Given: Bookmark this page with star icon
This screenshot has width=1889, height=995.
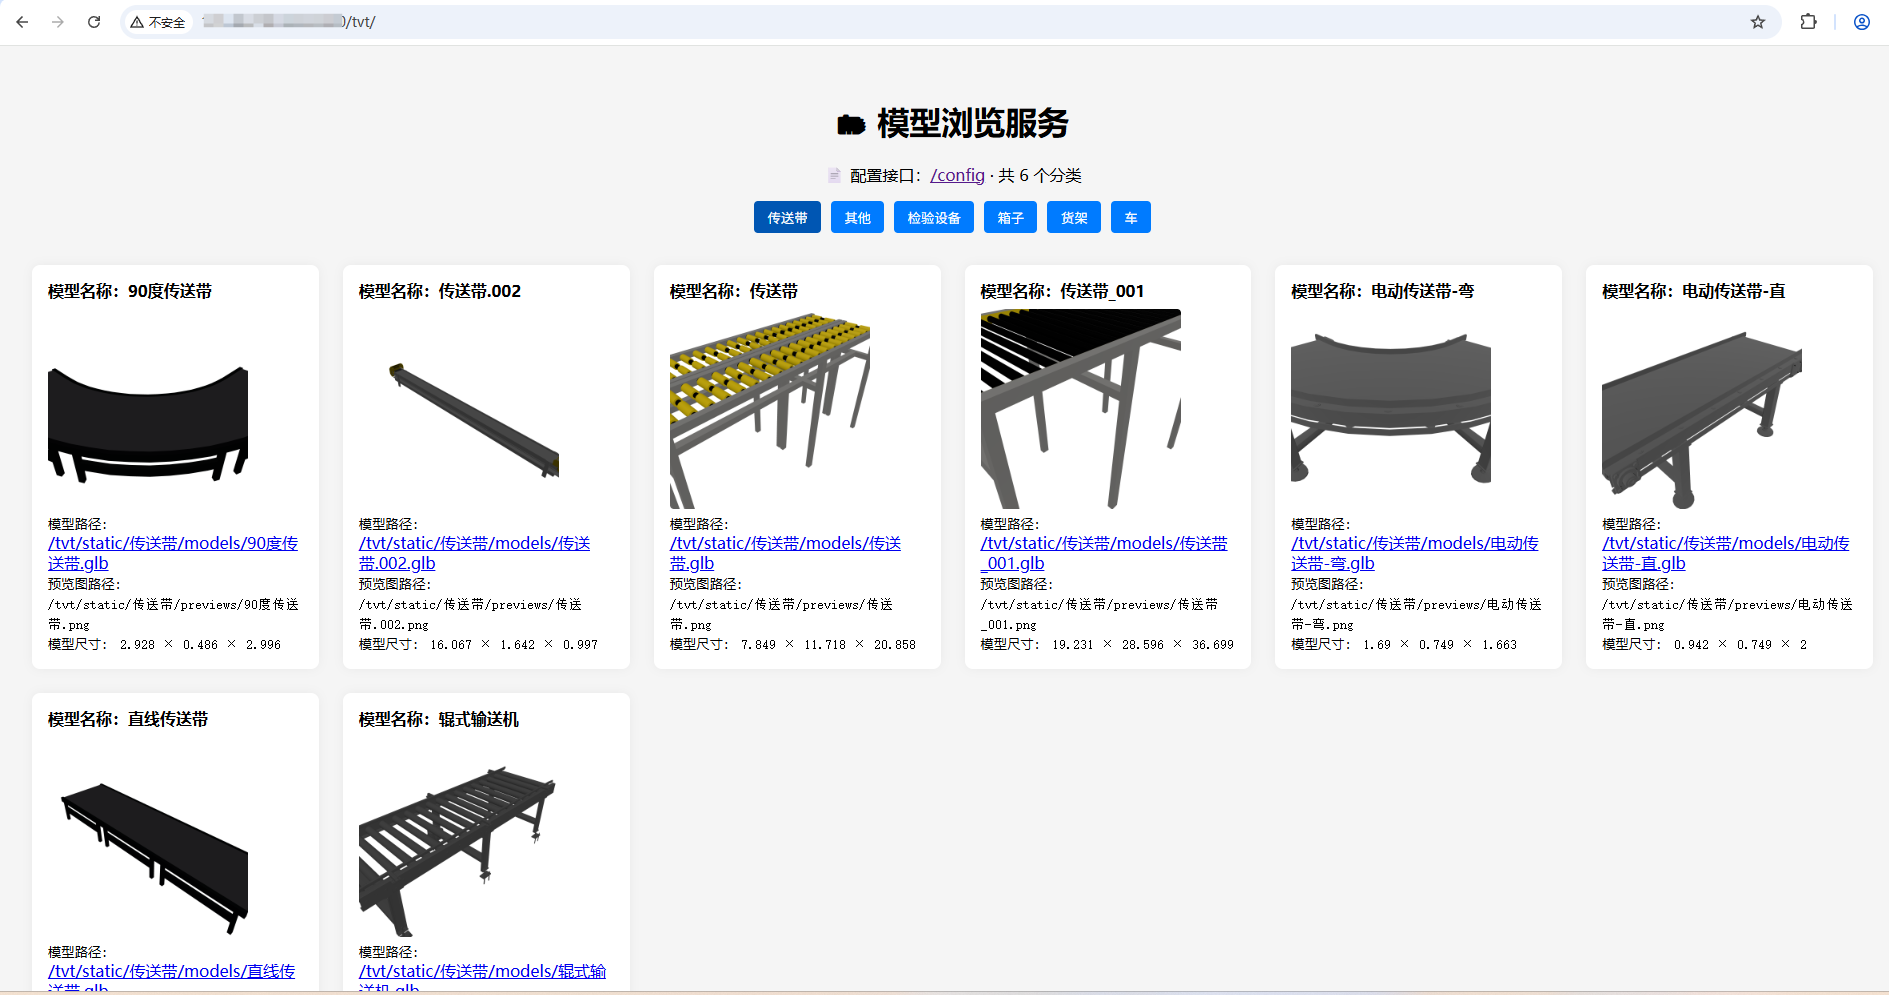Looking at the screenshot, I should point(1757,22).
